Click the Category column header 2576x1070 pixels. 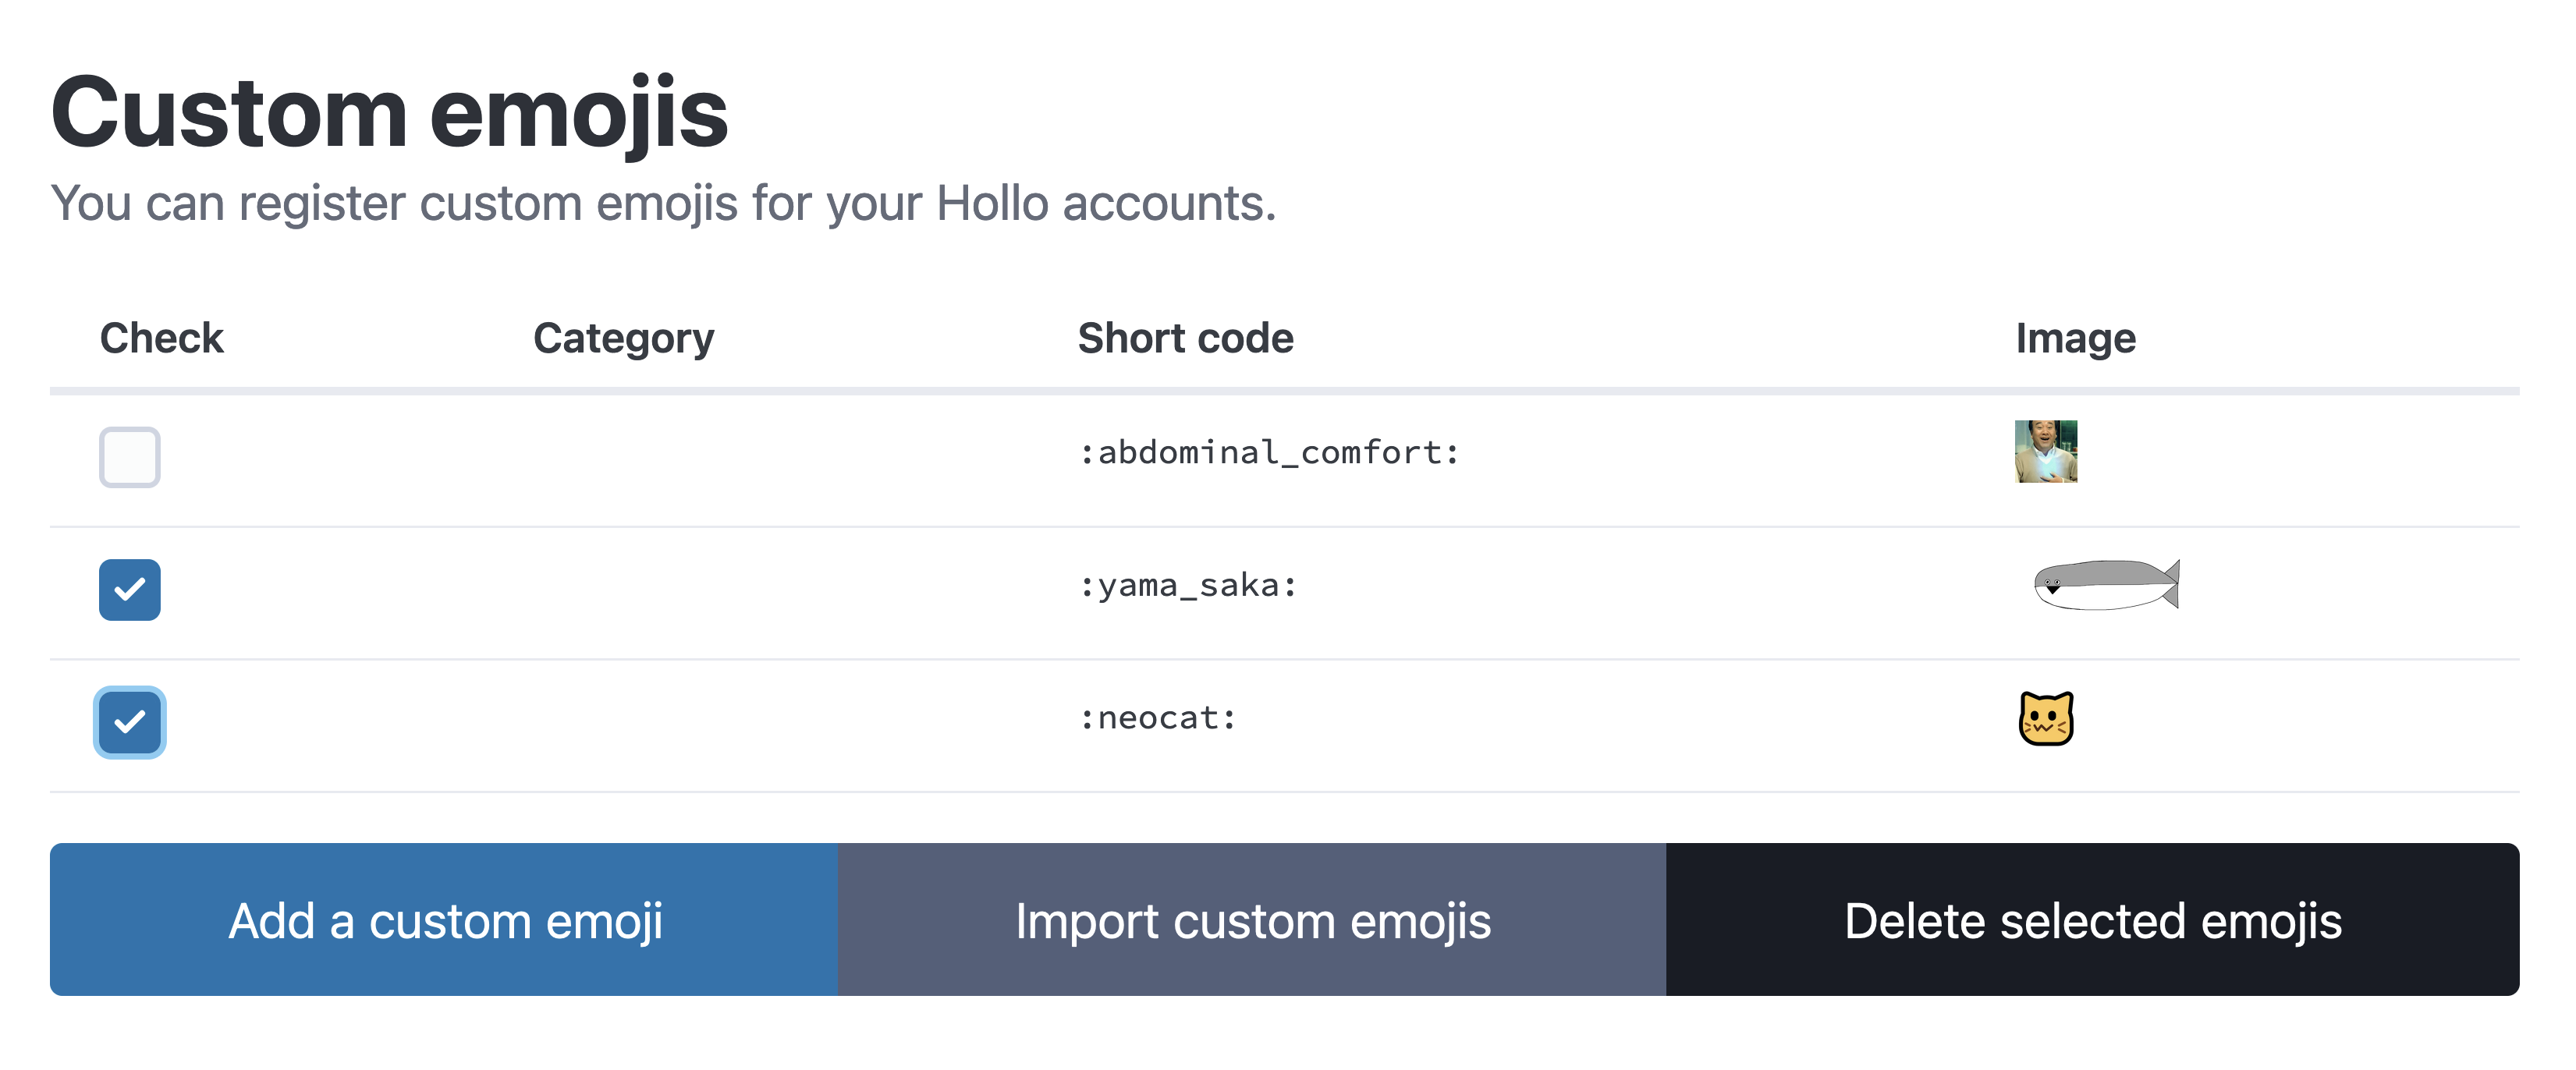tap(624, 338)
